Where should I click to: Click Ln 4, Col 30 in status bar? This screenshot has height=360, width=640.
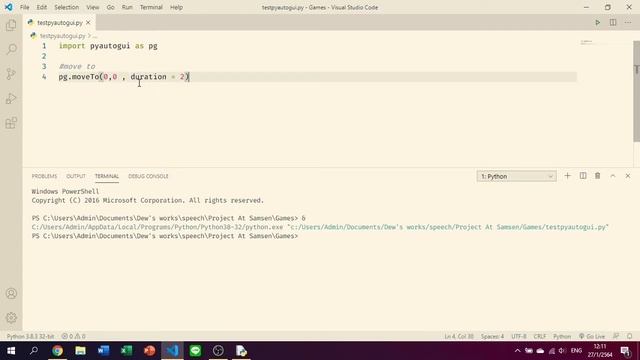[x=459, y=336]
